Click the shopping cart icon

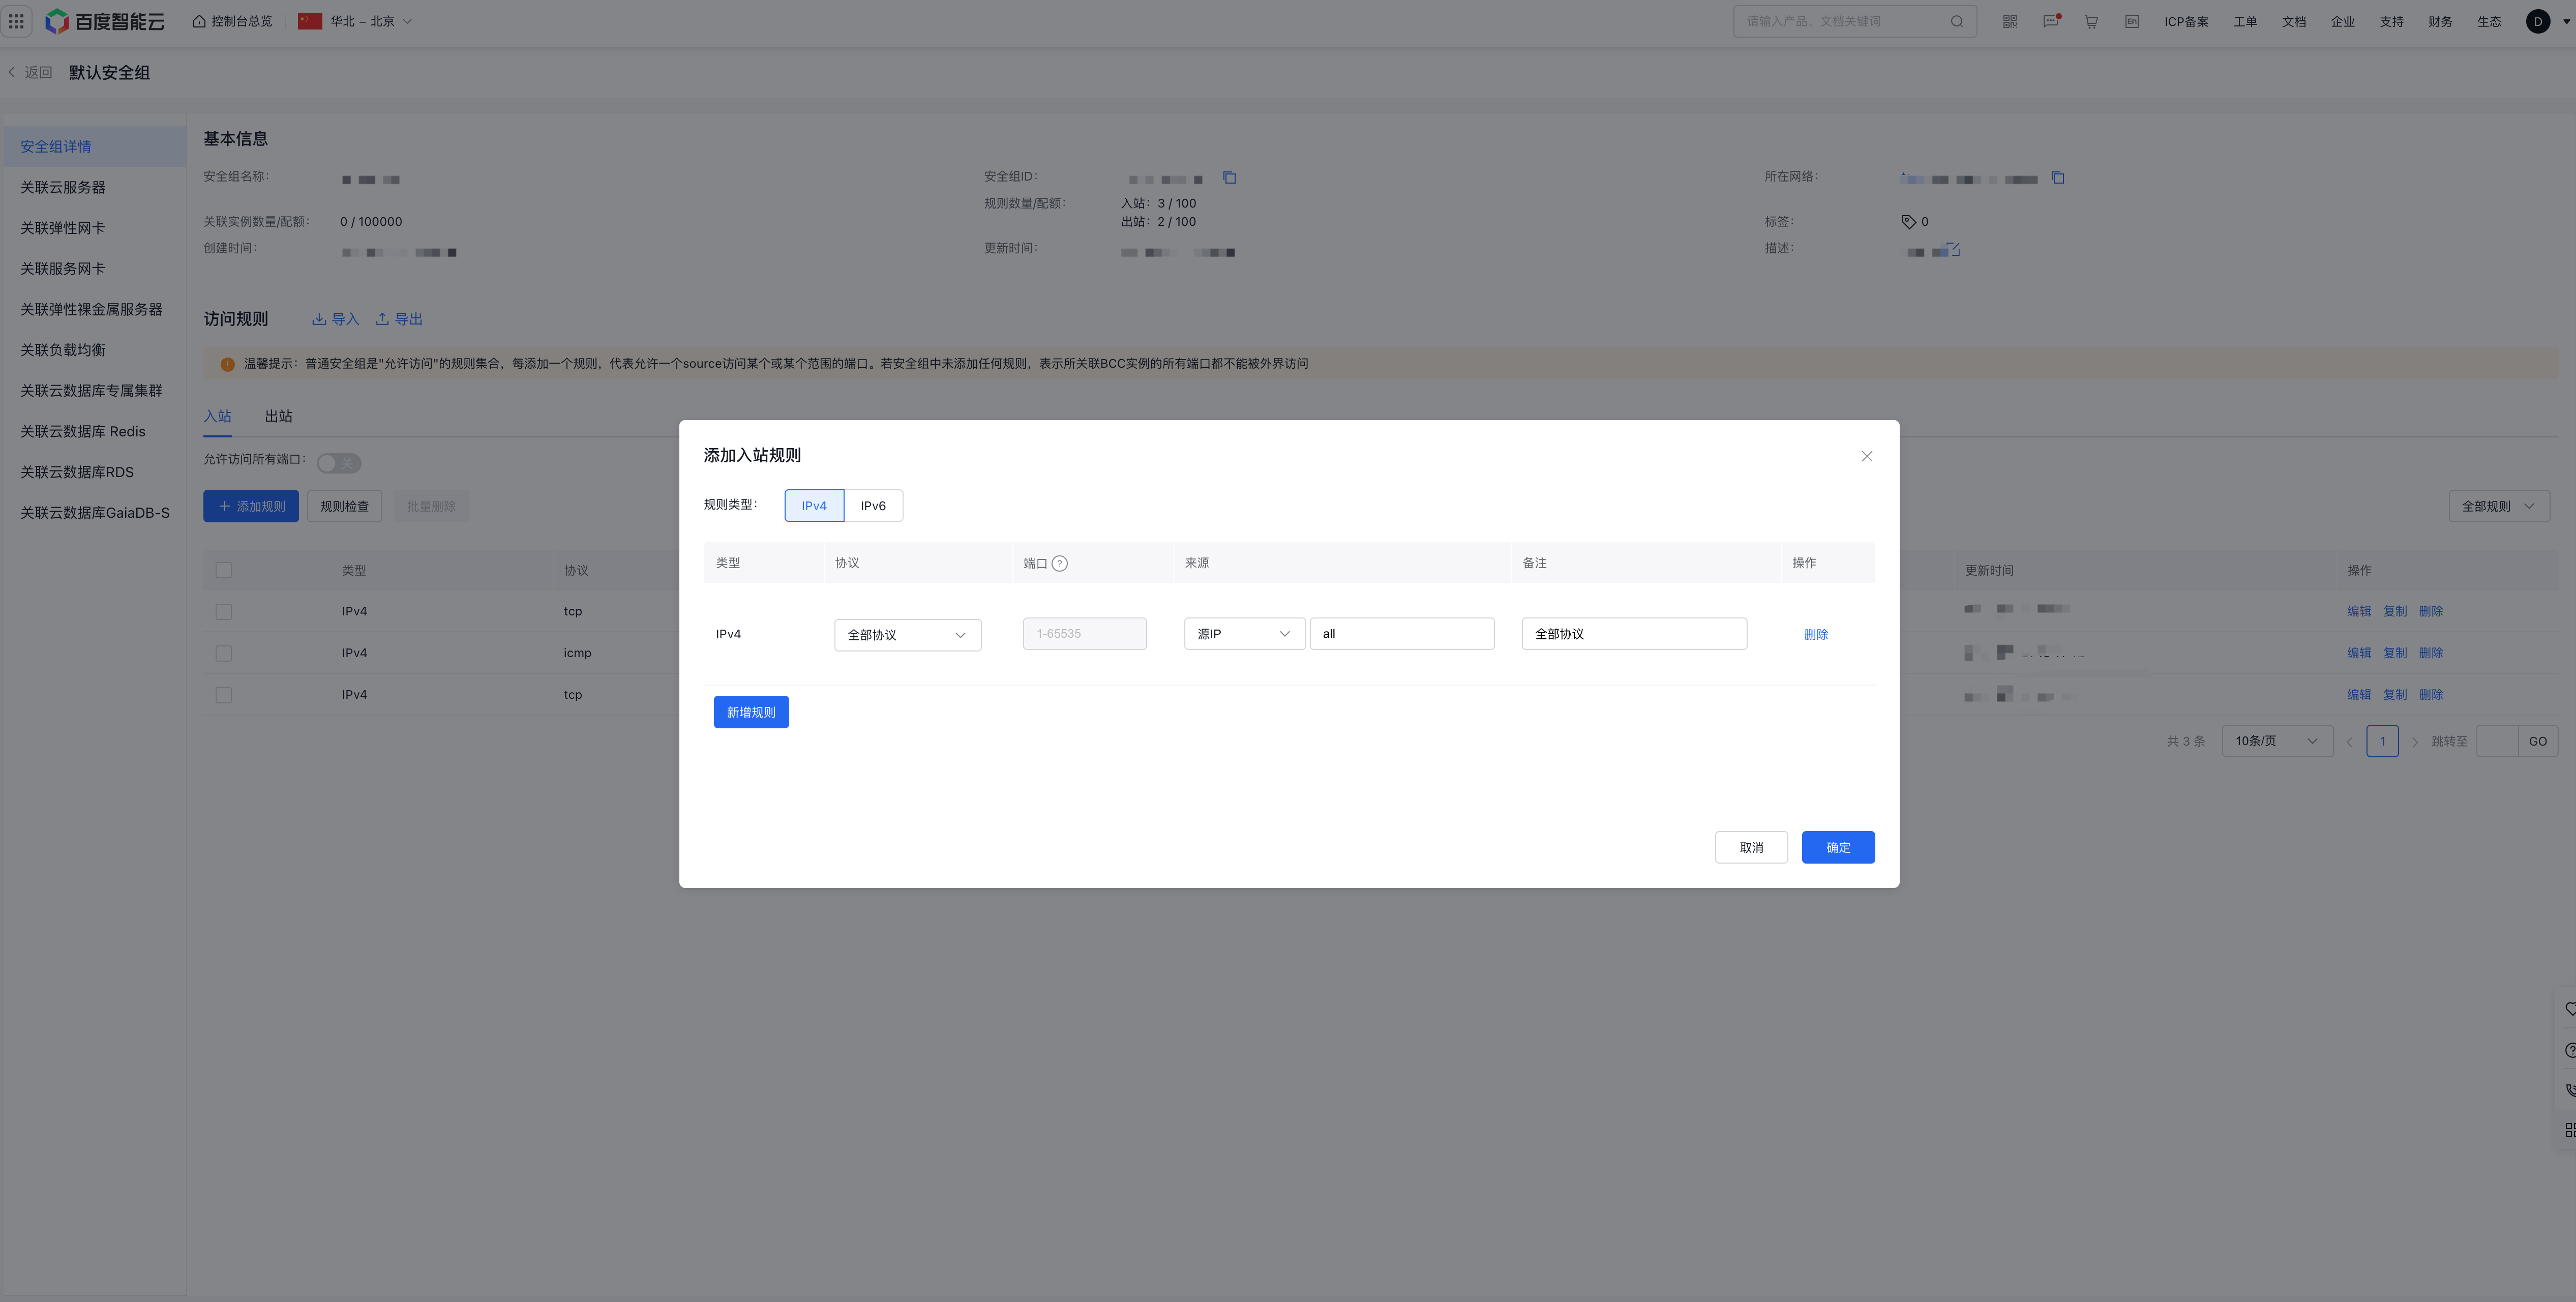(x=2091, y=21)
